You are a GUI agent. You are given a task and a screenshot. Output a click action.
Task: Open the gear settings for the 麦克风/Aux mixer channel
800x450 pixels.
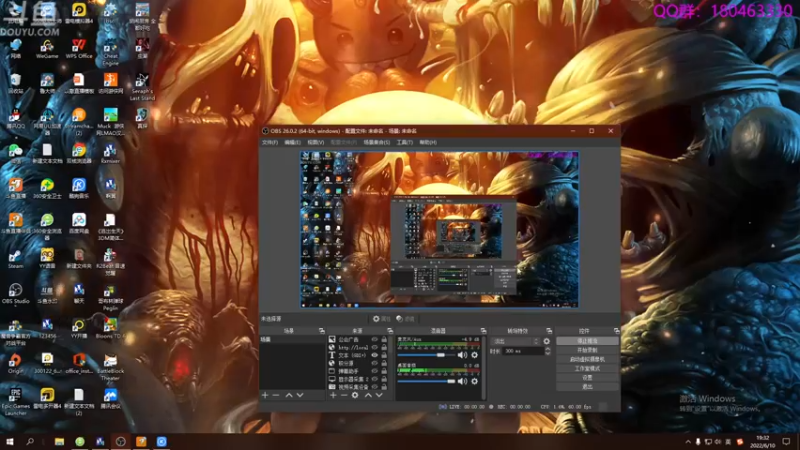tap(474, 355)
